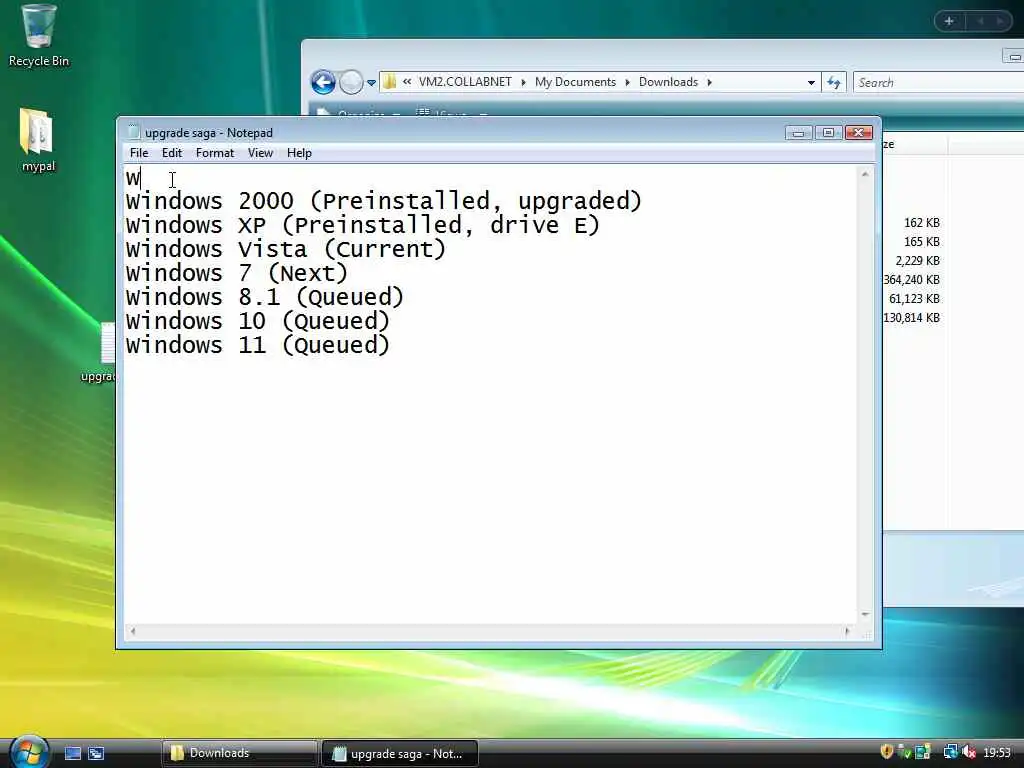Close the upgrade saga Notepad window
Image resolution: width=1024 pixels, height=768 pixels.
click(x=859, y=133)
